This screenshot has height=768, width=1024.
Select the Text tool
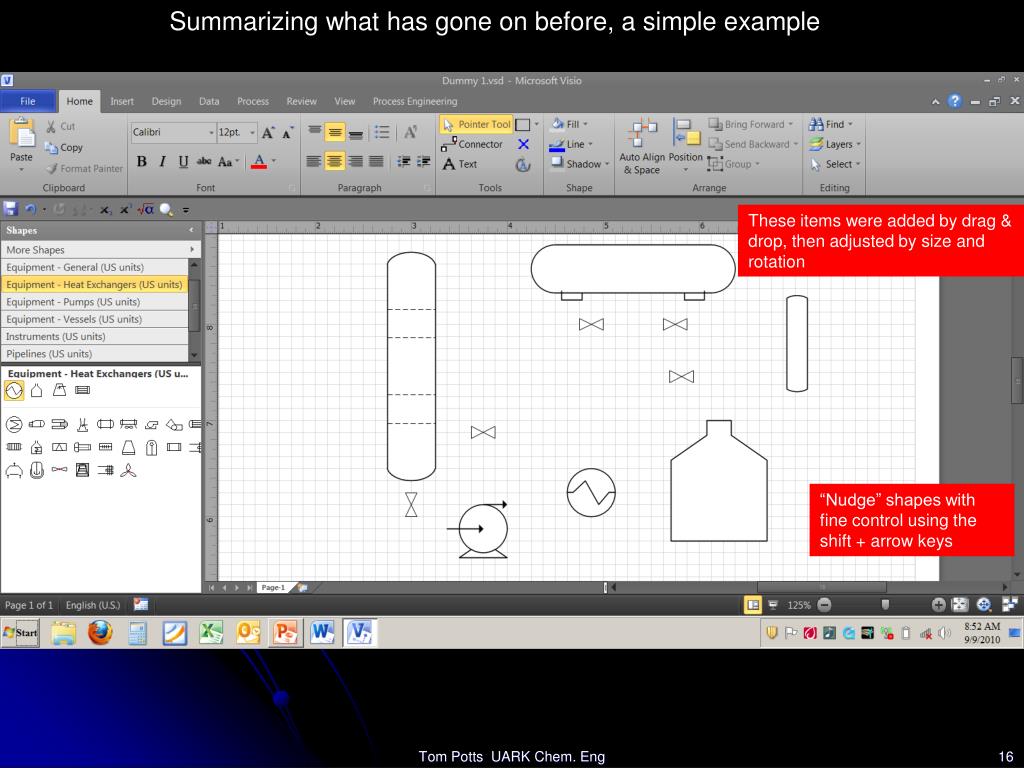pos(460,164)
